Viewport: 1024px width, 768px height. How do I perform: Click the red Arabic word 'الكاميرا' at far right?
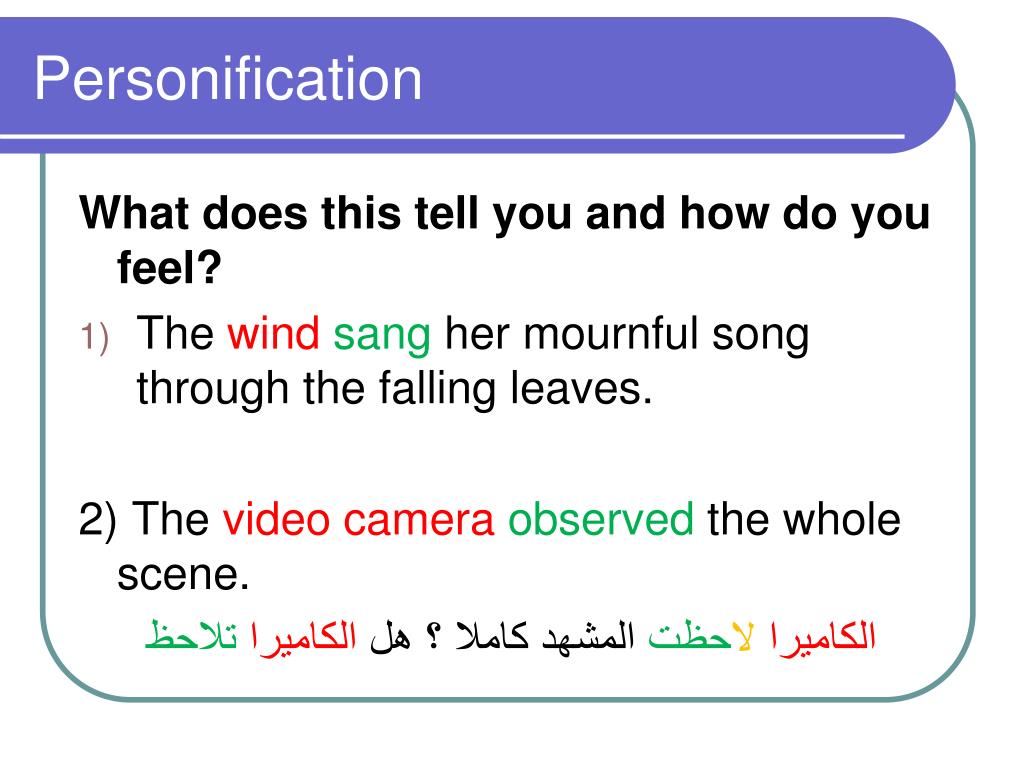(822, 635)
